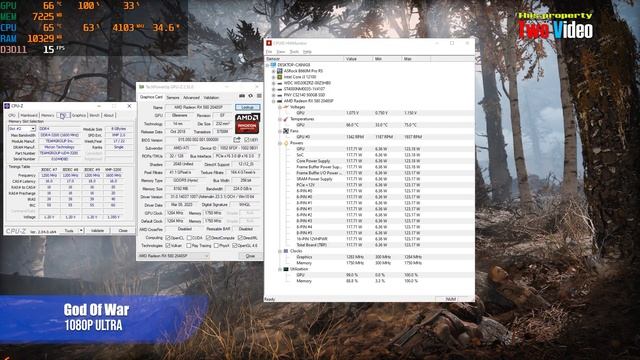Click the Lookup button in GPU-Z
The image size is (640, 360).
[x=248, y=107]
